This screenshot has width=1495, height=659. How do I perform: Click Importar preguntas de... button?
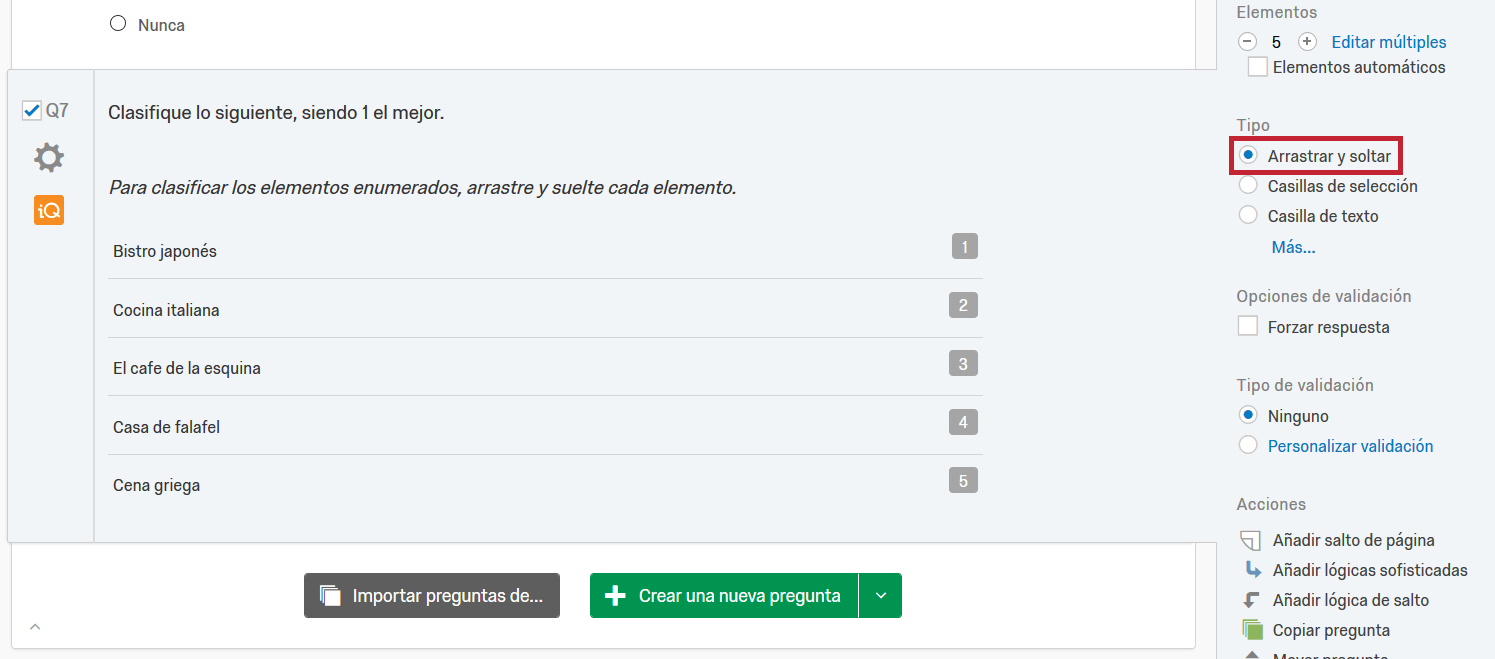[432, 596]
